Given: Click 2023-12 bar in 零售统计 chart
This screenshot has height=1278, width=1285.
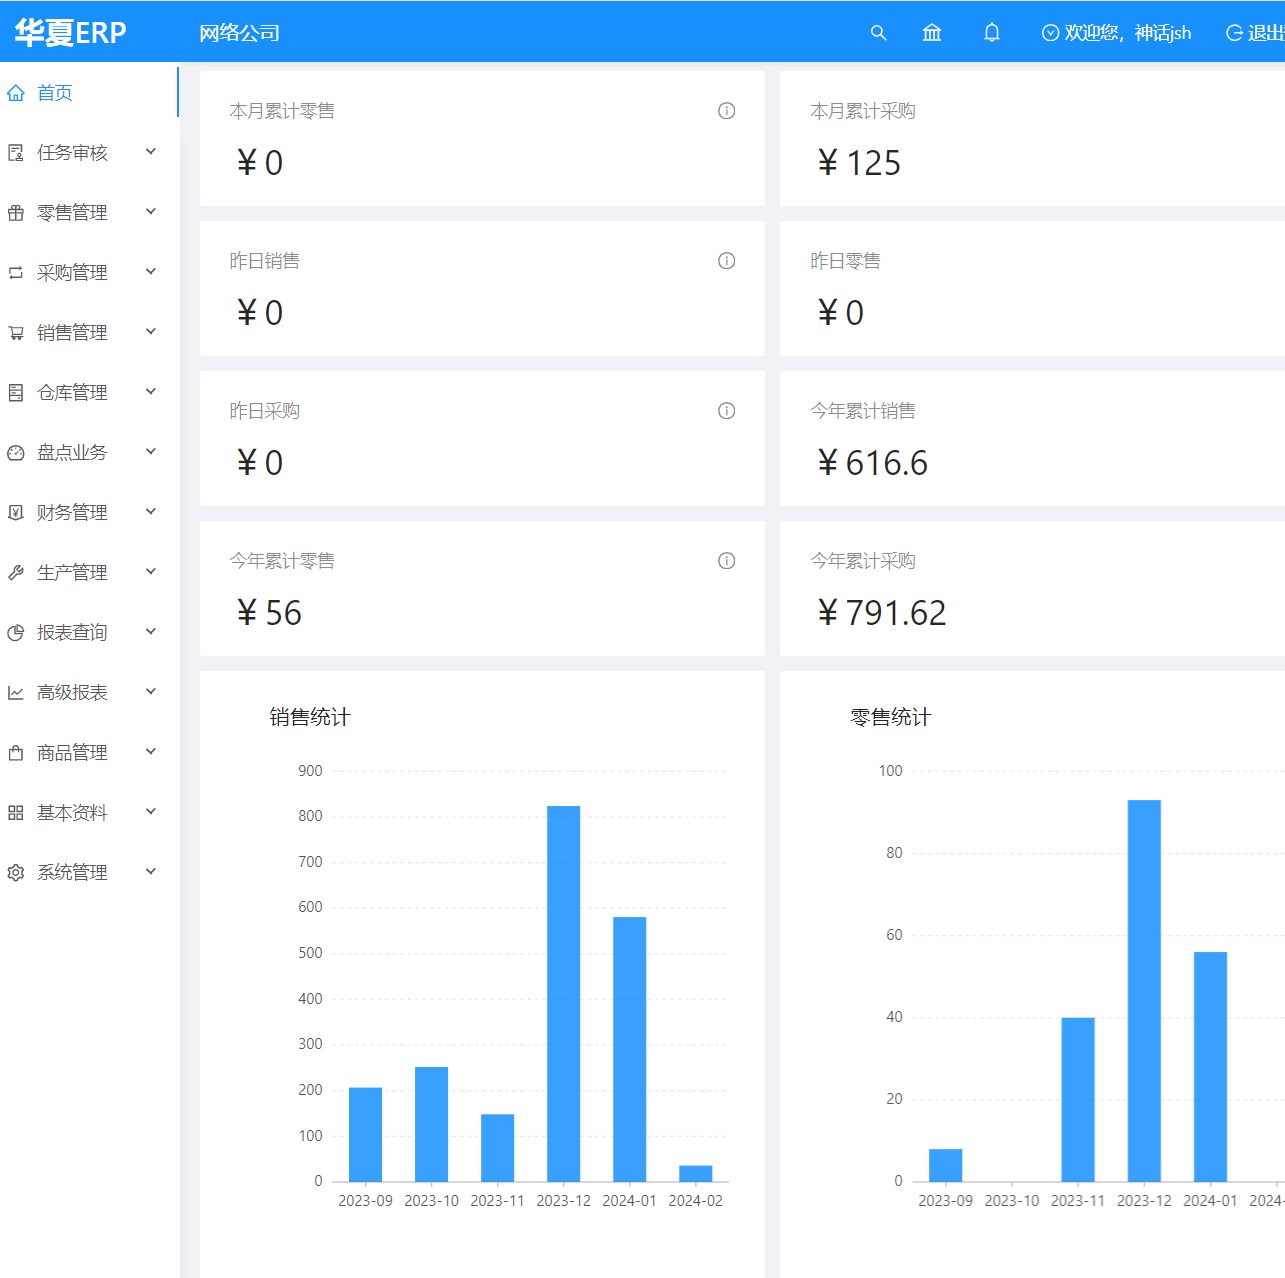Looking at the screenshot, I should click(x=1144, y=991).
